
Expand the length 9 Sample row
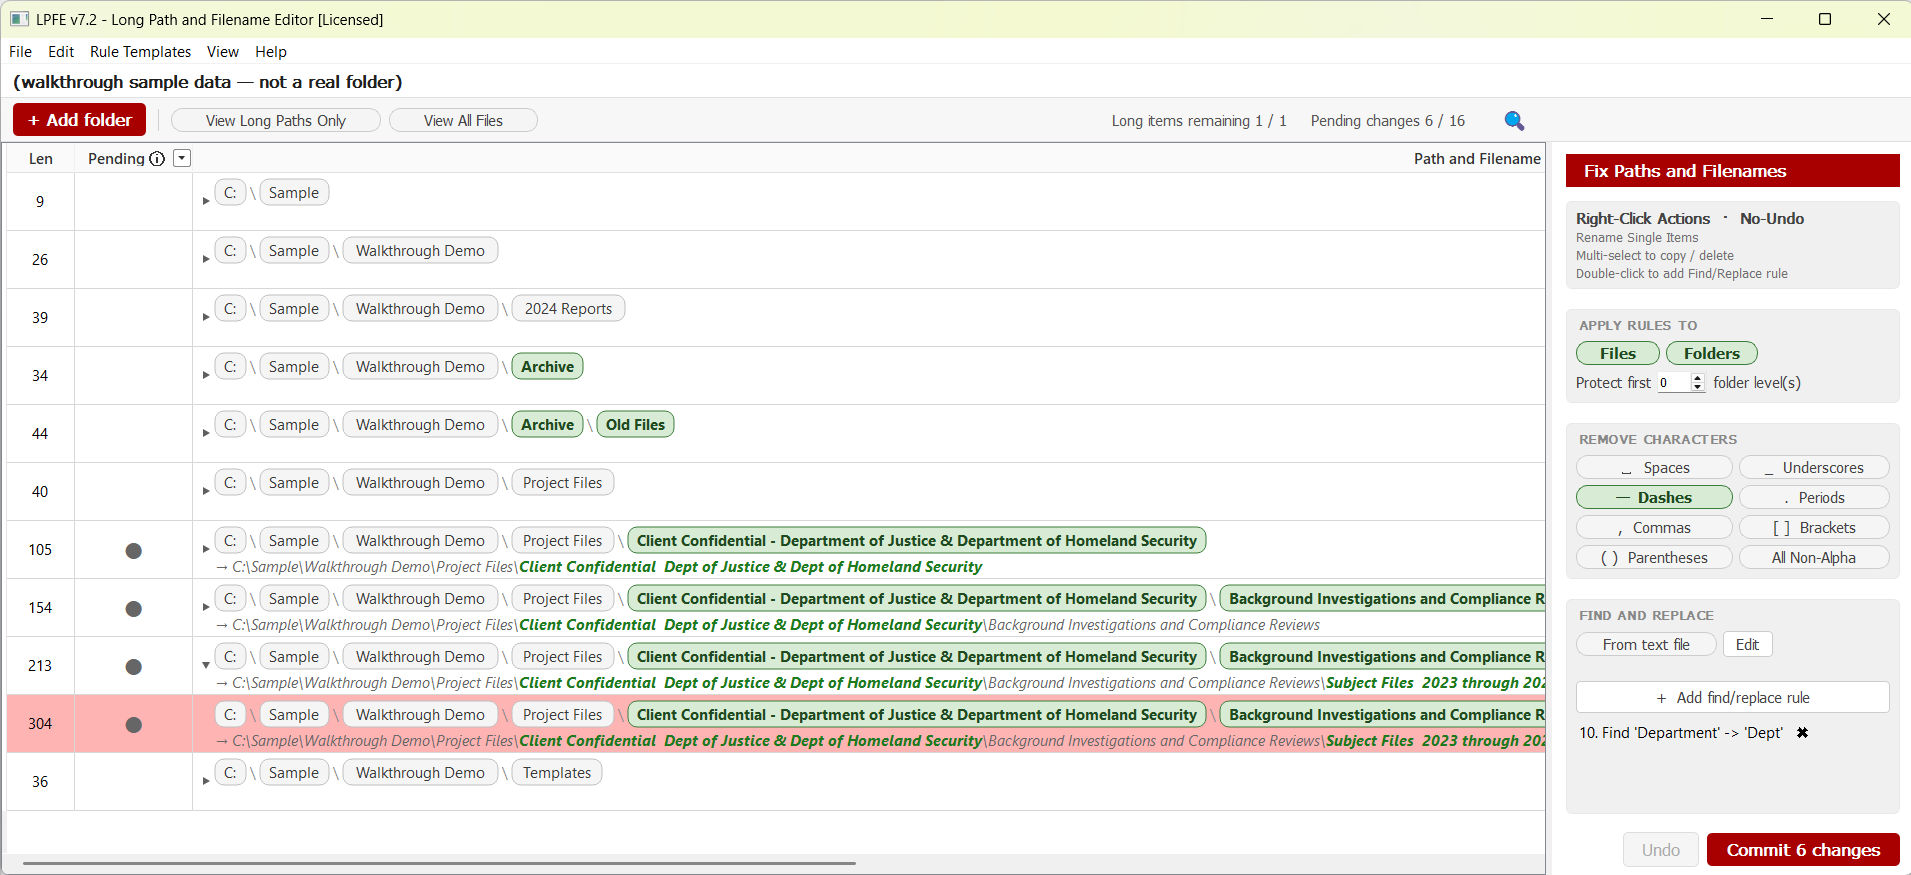206,202
